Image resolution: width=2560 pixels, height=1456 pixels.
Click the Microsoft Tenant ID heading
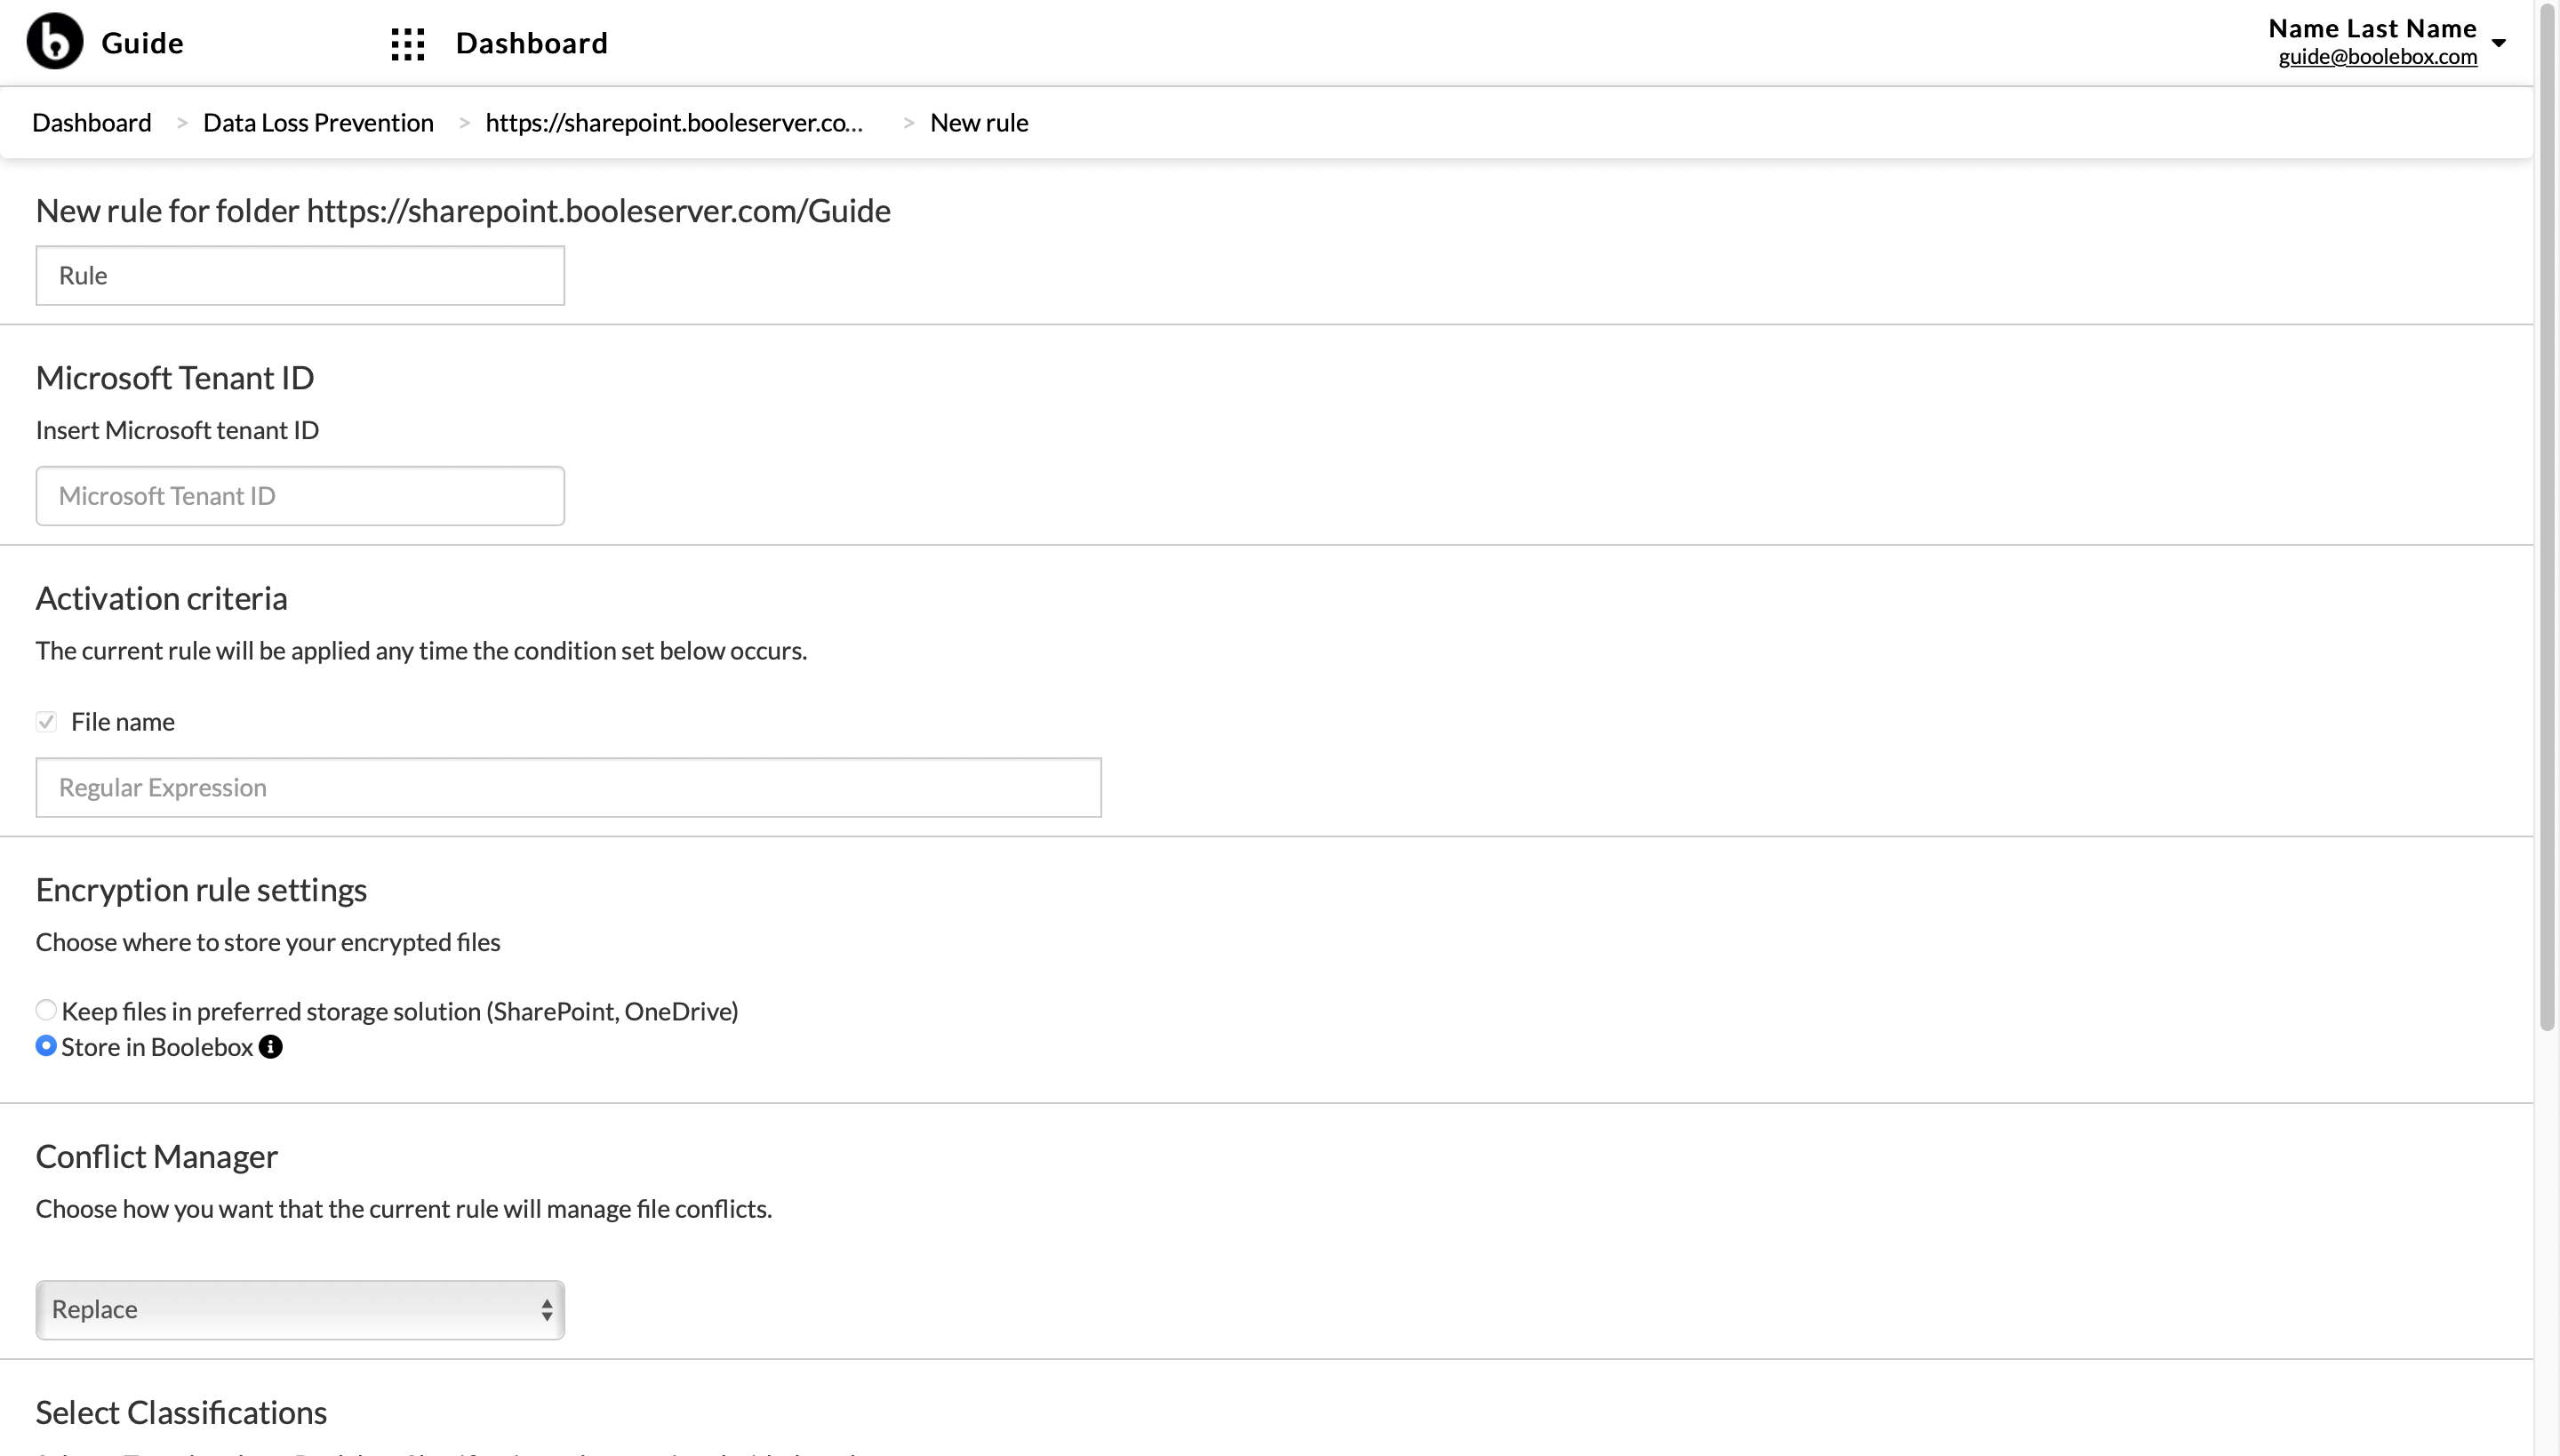pyautogui.click(x=175, y=378)
